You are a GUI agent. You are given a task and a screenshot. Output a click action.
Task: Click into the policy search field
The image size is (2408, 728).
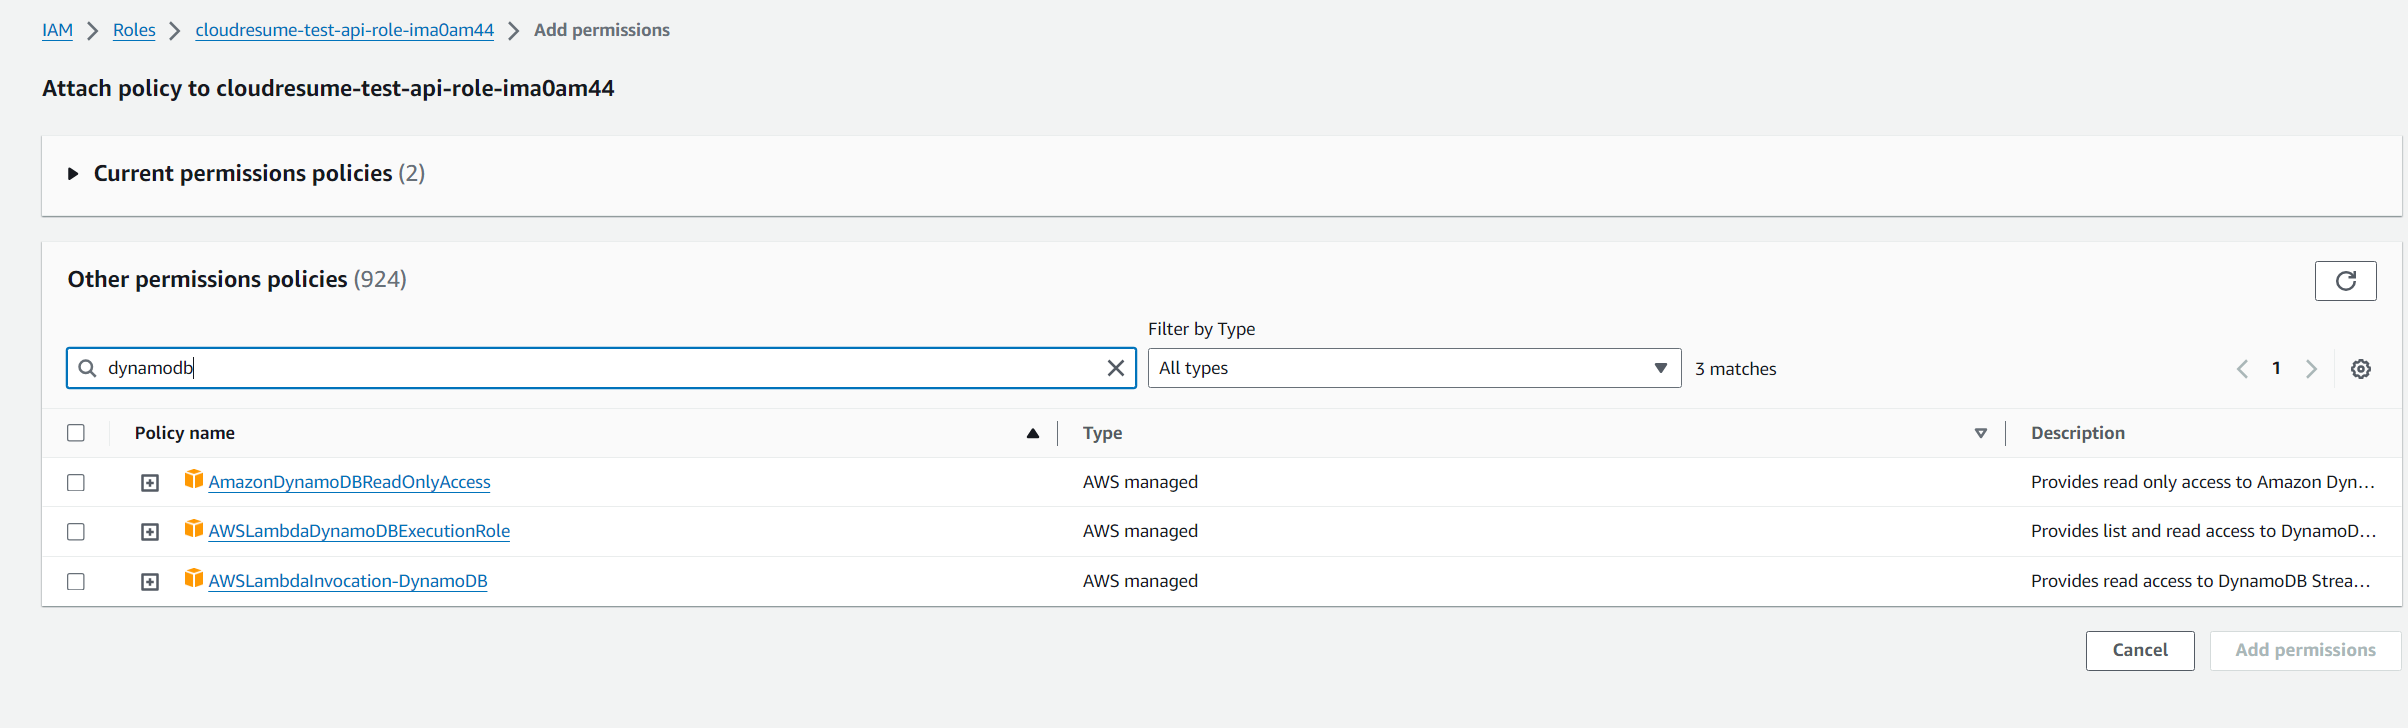click(600, 368)
